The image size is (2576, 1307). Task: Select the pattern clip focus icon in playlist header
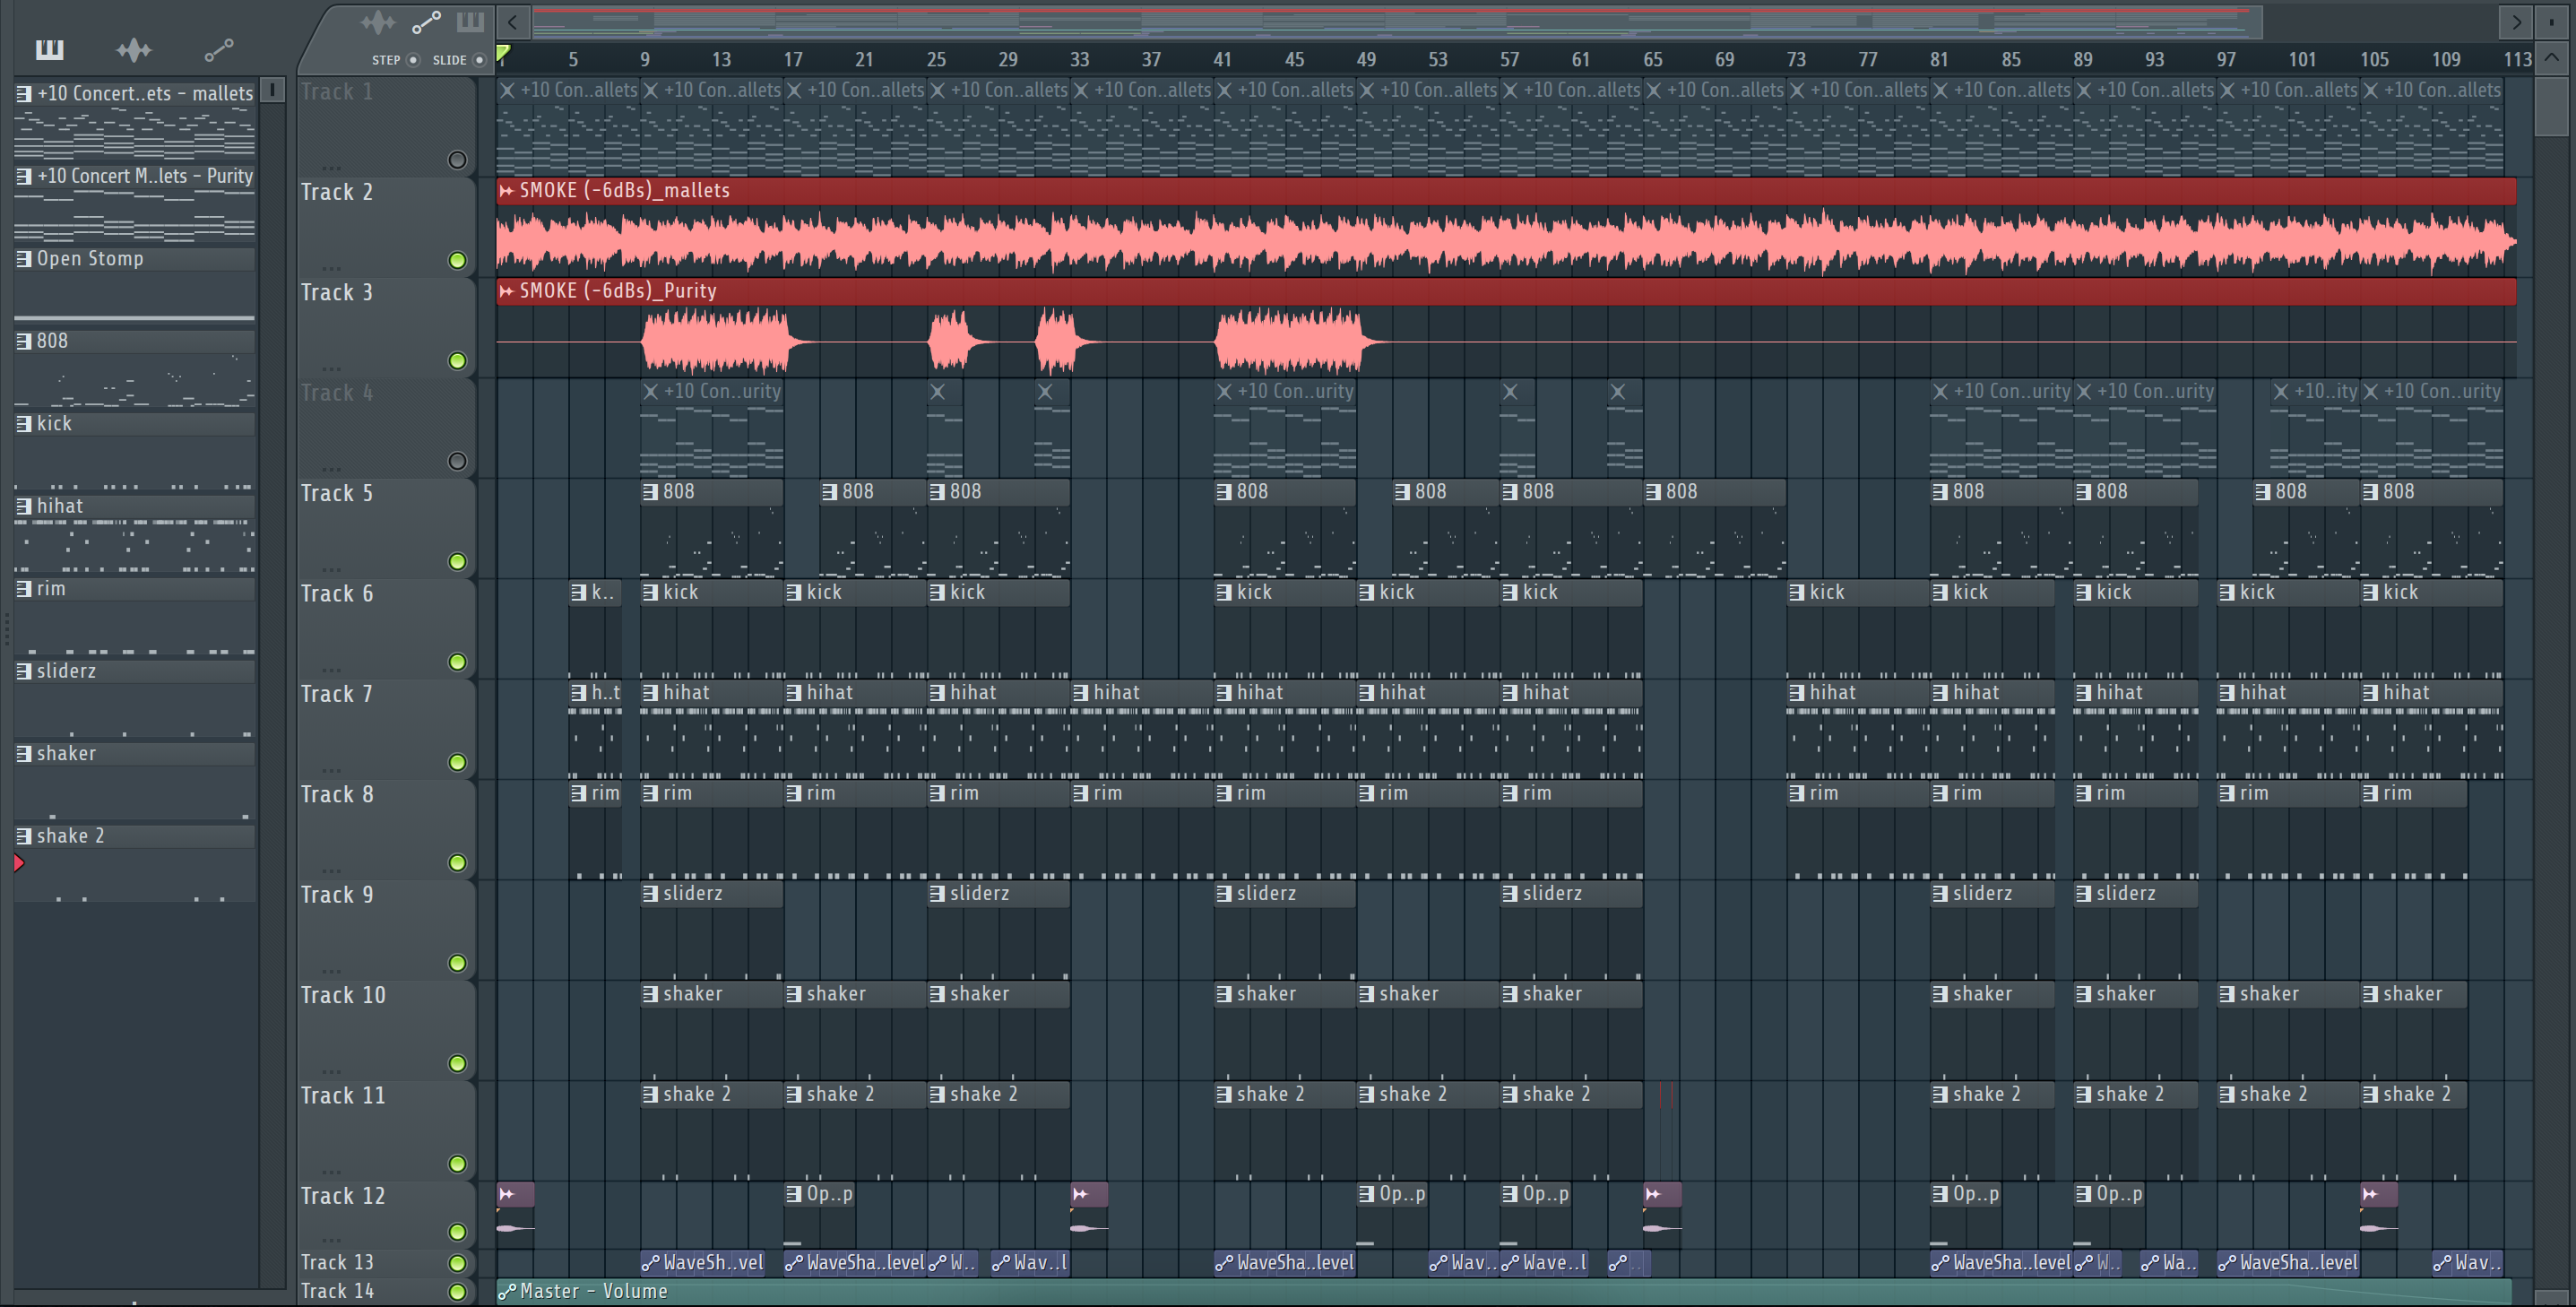pyautogui.click(x=470, y=22)
